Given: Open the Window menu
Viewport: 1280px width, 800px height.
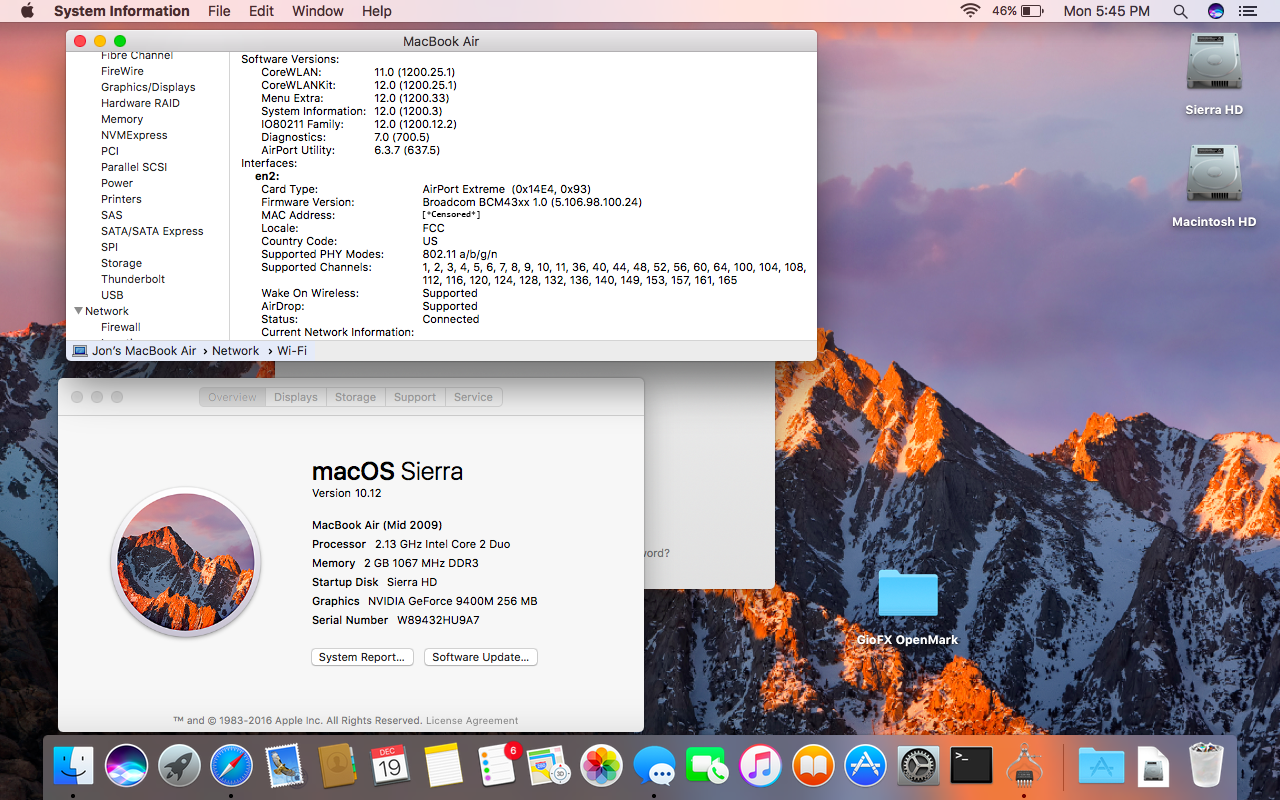Looking at the screenshot, I should pos(316,11).
